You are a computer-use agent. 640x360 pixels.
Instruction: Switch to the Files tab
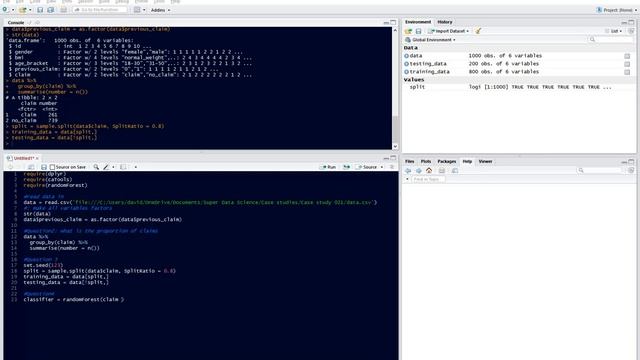[x=409, y=162]
